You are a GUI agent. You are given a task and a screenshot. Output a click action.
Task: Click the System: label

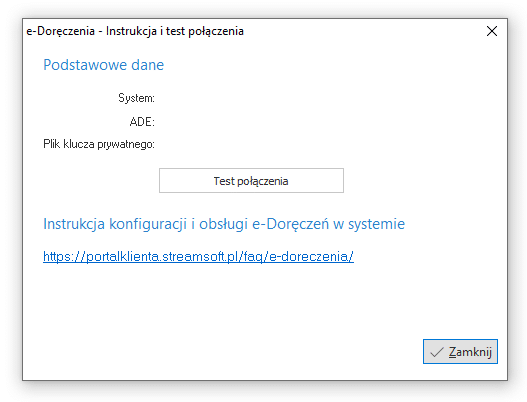pos(136,98)
